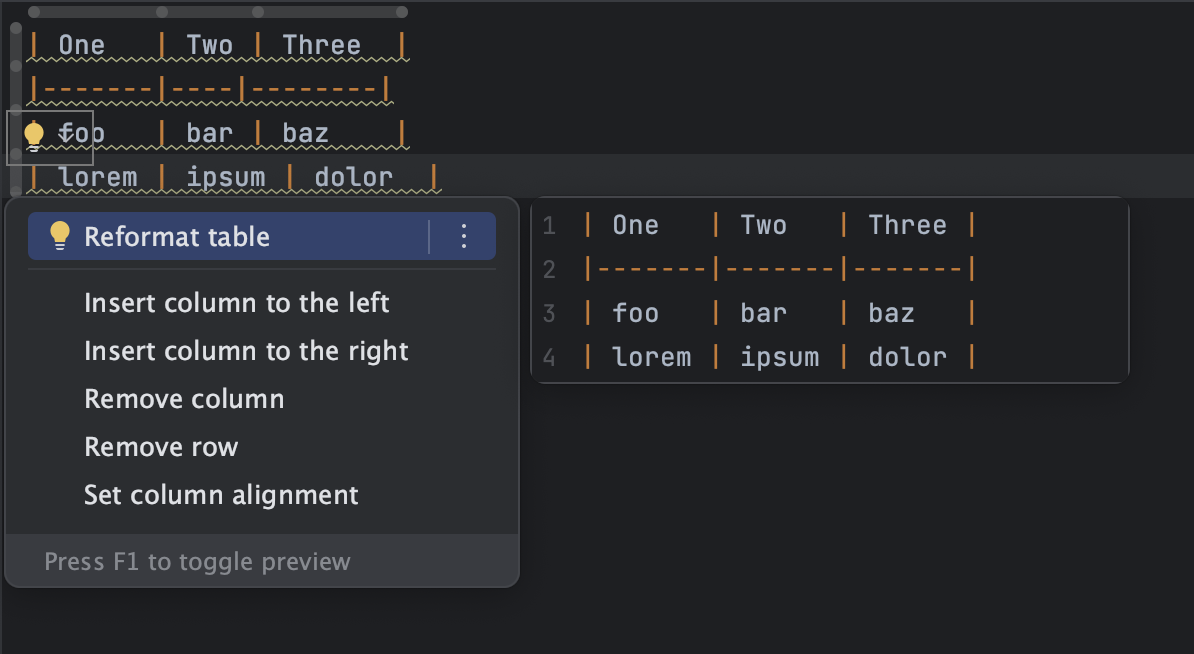The image size is (1194, 654).
Task: Click the "Three" header in the preview pane
Action: click(906, 225)
